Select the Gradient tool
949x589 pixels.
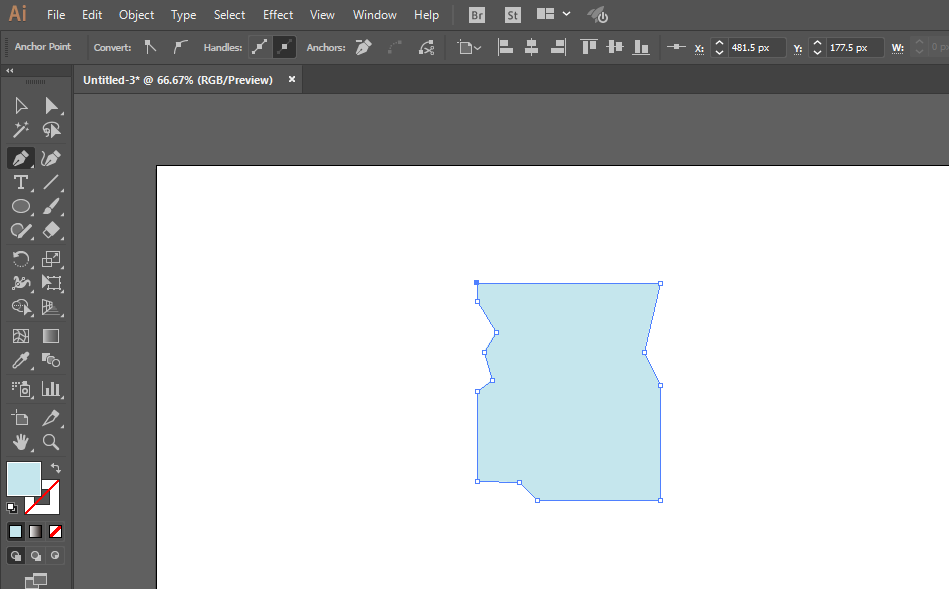click(x=51, y=336)
